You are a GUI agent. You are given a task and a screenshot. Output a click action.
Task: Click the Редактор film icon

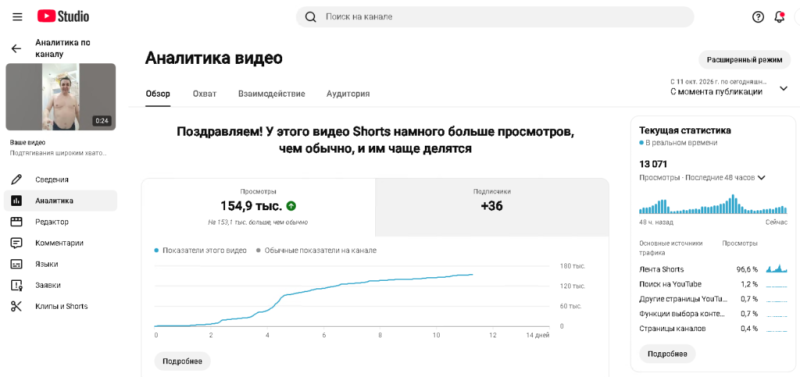pos(16,222)
